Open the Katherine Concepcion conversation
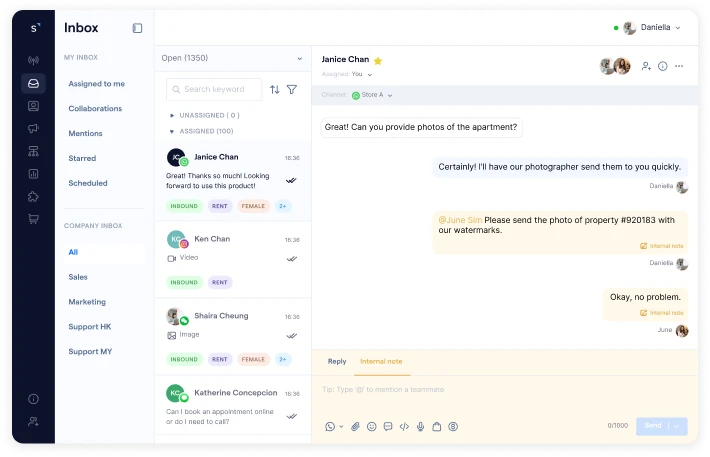Screen dimensions: 710x457 [x=233, y=406]
